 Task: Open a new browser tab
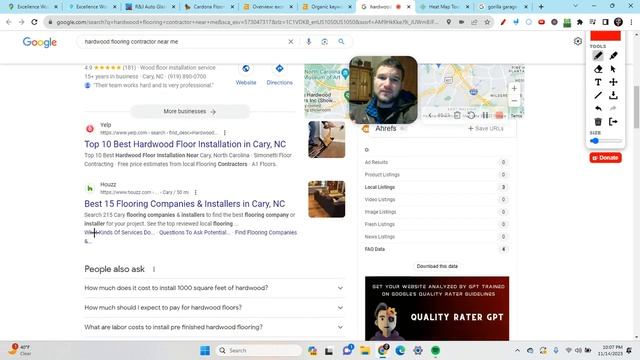click(541, 7)
